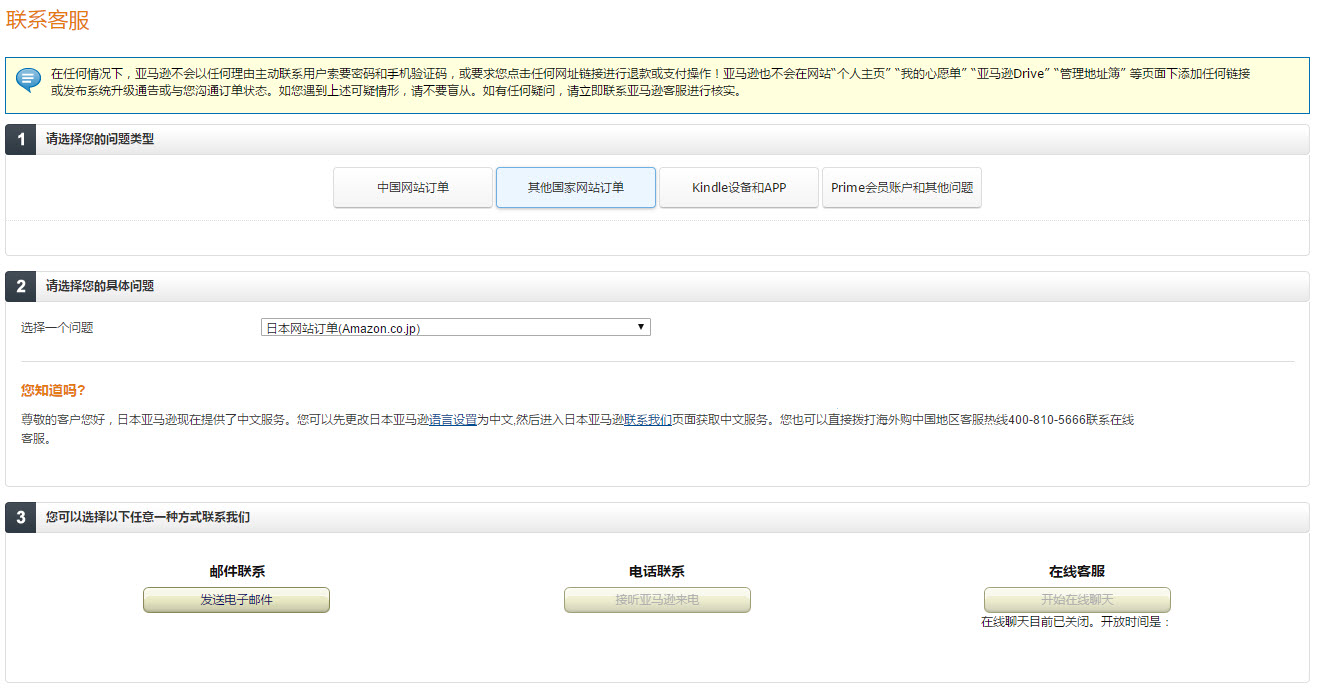Click the 选择一个问题 label
This screenshot has width=1317, height=688.
pyautogui.click(x=57, y=327)
